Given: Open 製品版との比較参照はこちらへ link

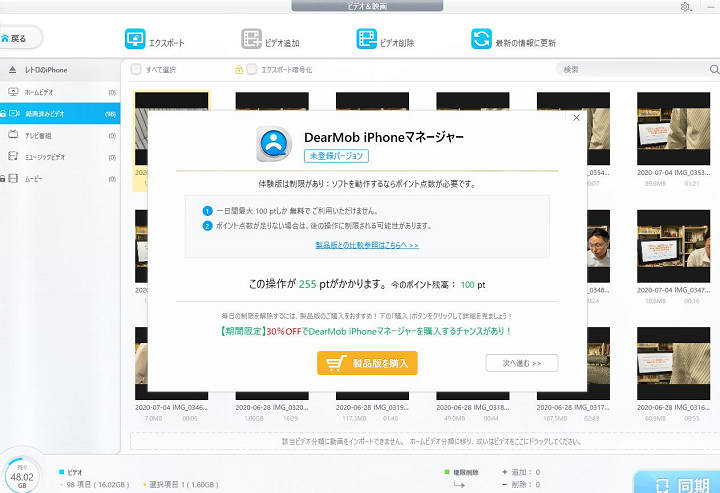Looking at the screenshot, I should [x=367, y=245].
